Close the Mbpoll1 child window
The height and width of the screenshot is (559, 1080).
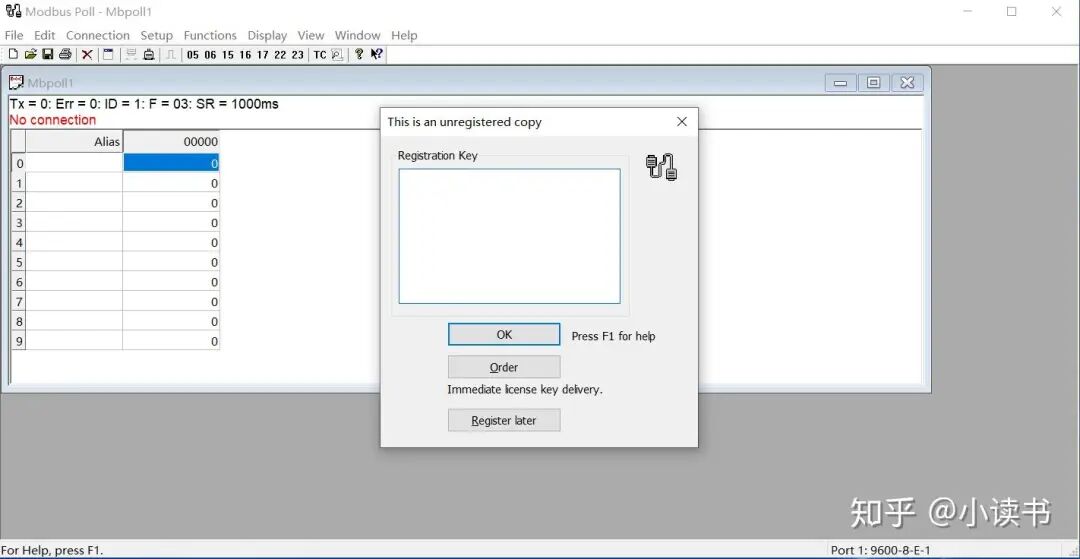tap(907, 83)
